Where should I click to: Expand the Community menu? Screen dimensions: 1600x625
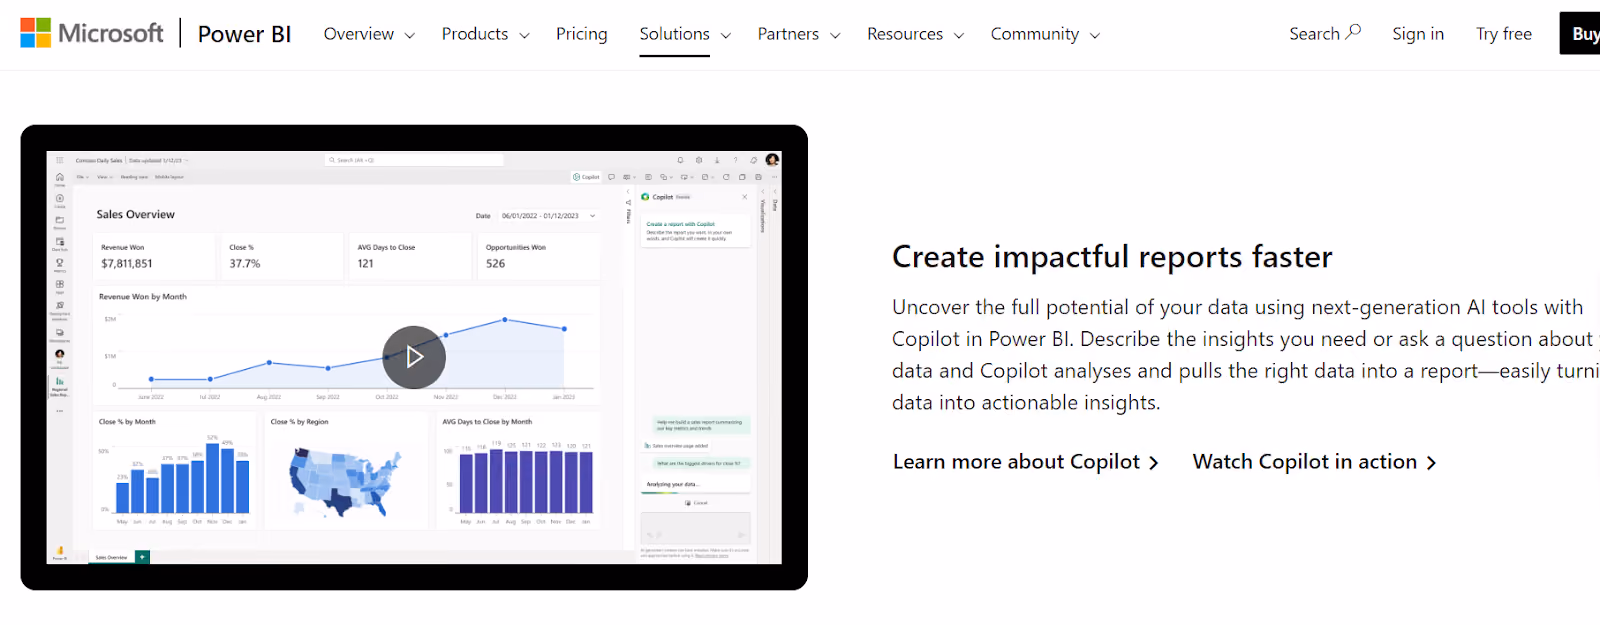(1045, 34)
